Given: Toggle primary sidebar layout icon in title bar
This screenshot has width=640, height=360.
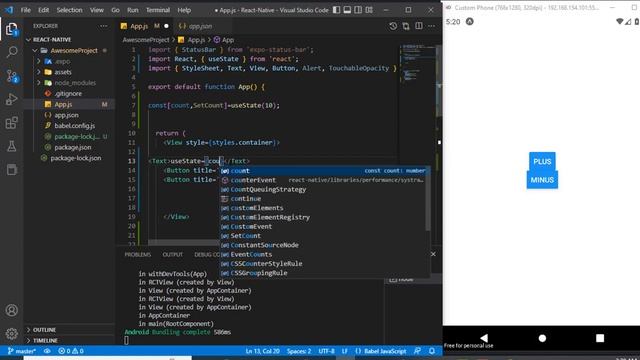Looking at the screenshot, I should coord(336,10).
